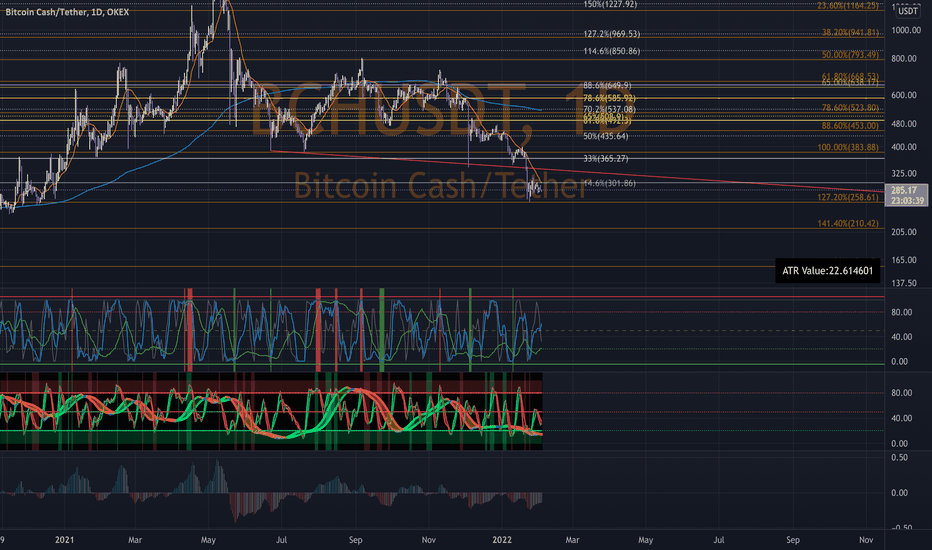Click the orange 78.60%(523.80) level label
The width and height of the screenshot is (932, 550).
pos(850,108)
